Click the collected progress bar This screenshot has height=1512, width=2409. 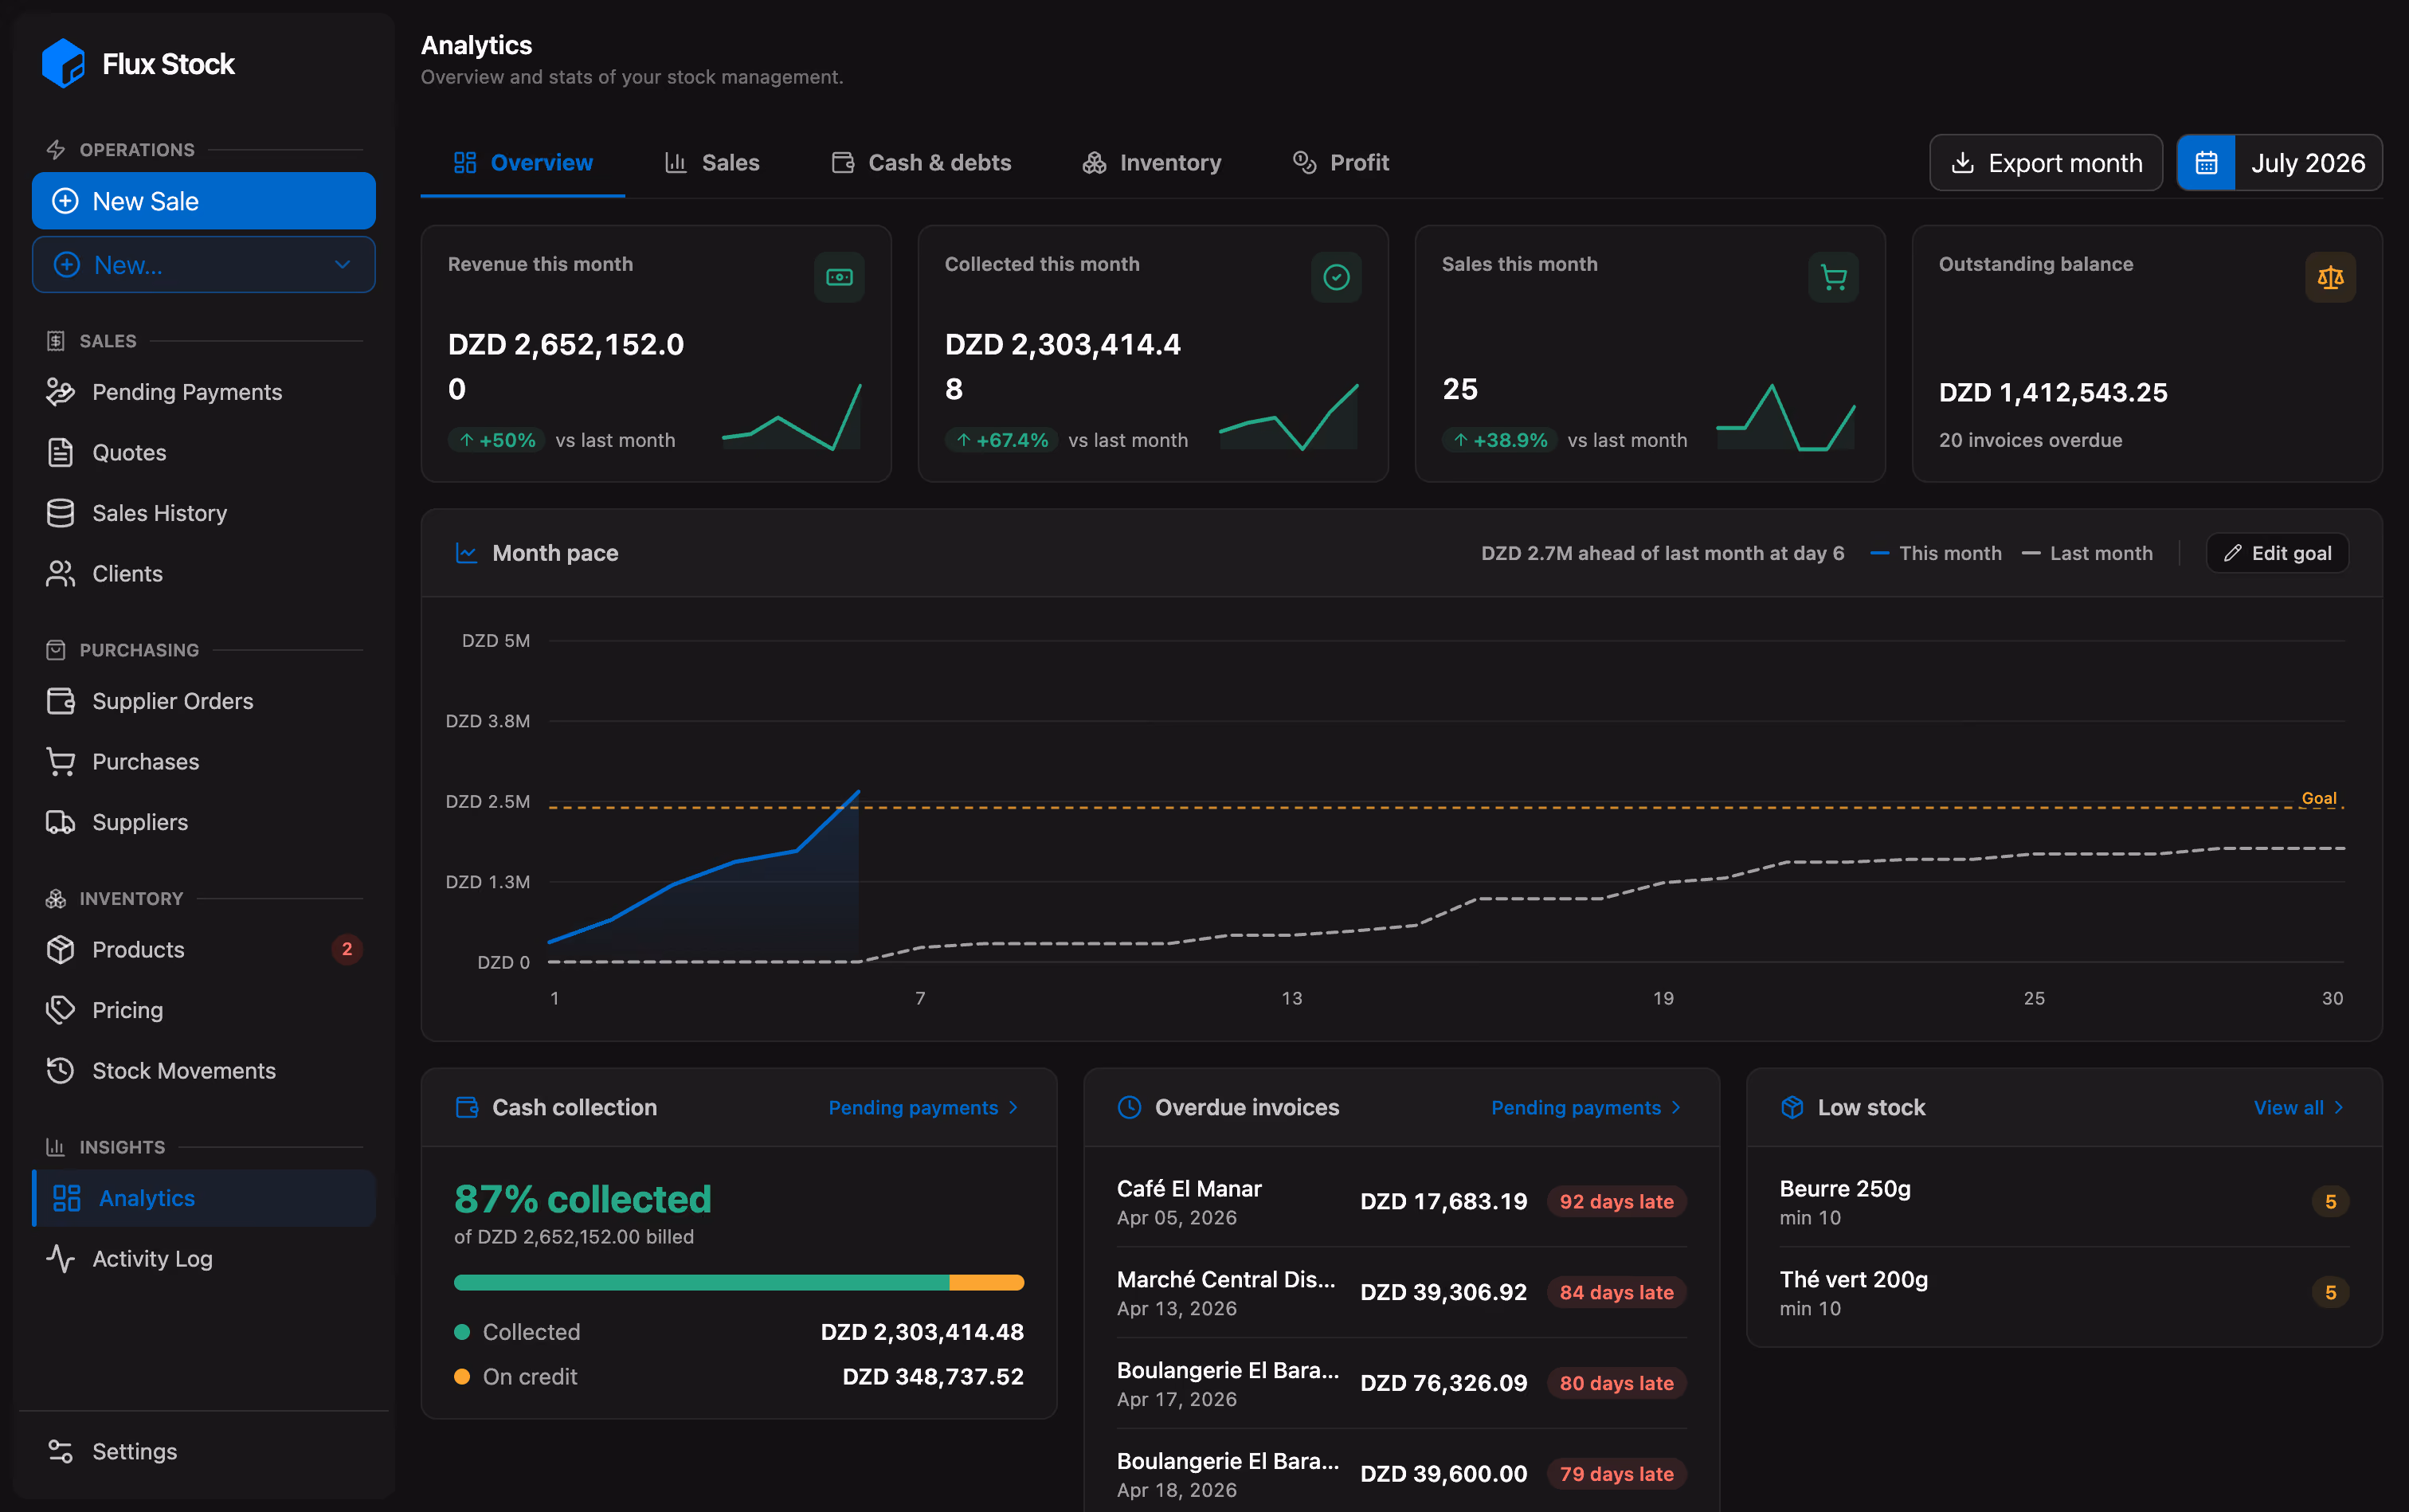[x=739, y=1282]
